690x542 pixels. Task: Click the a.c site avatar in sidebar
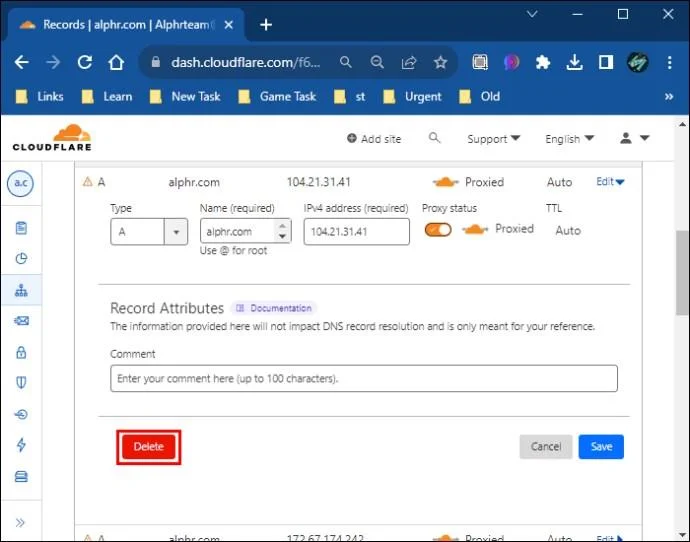pyautogui.click(x=20, y=183)
